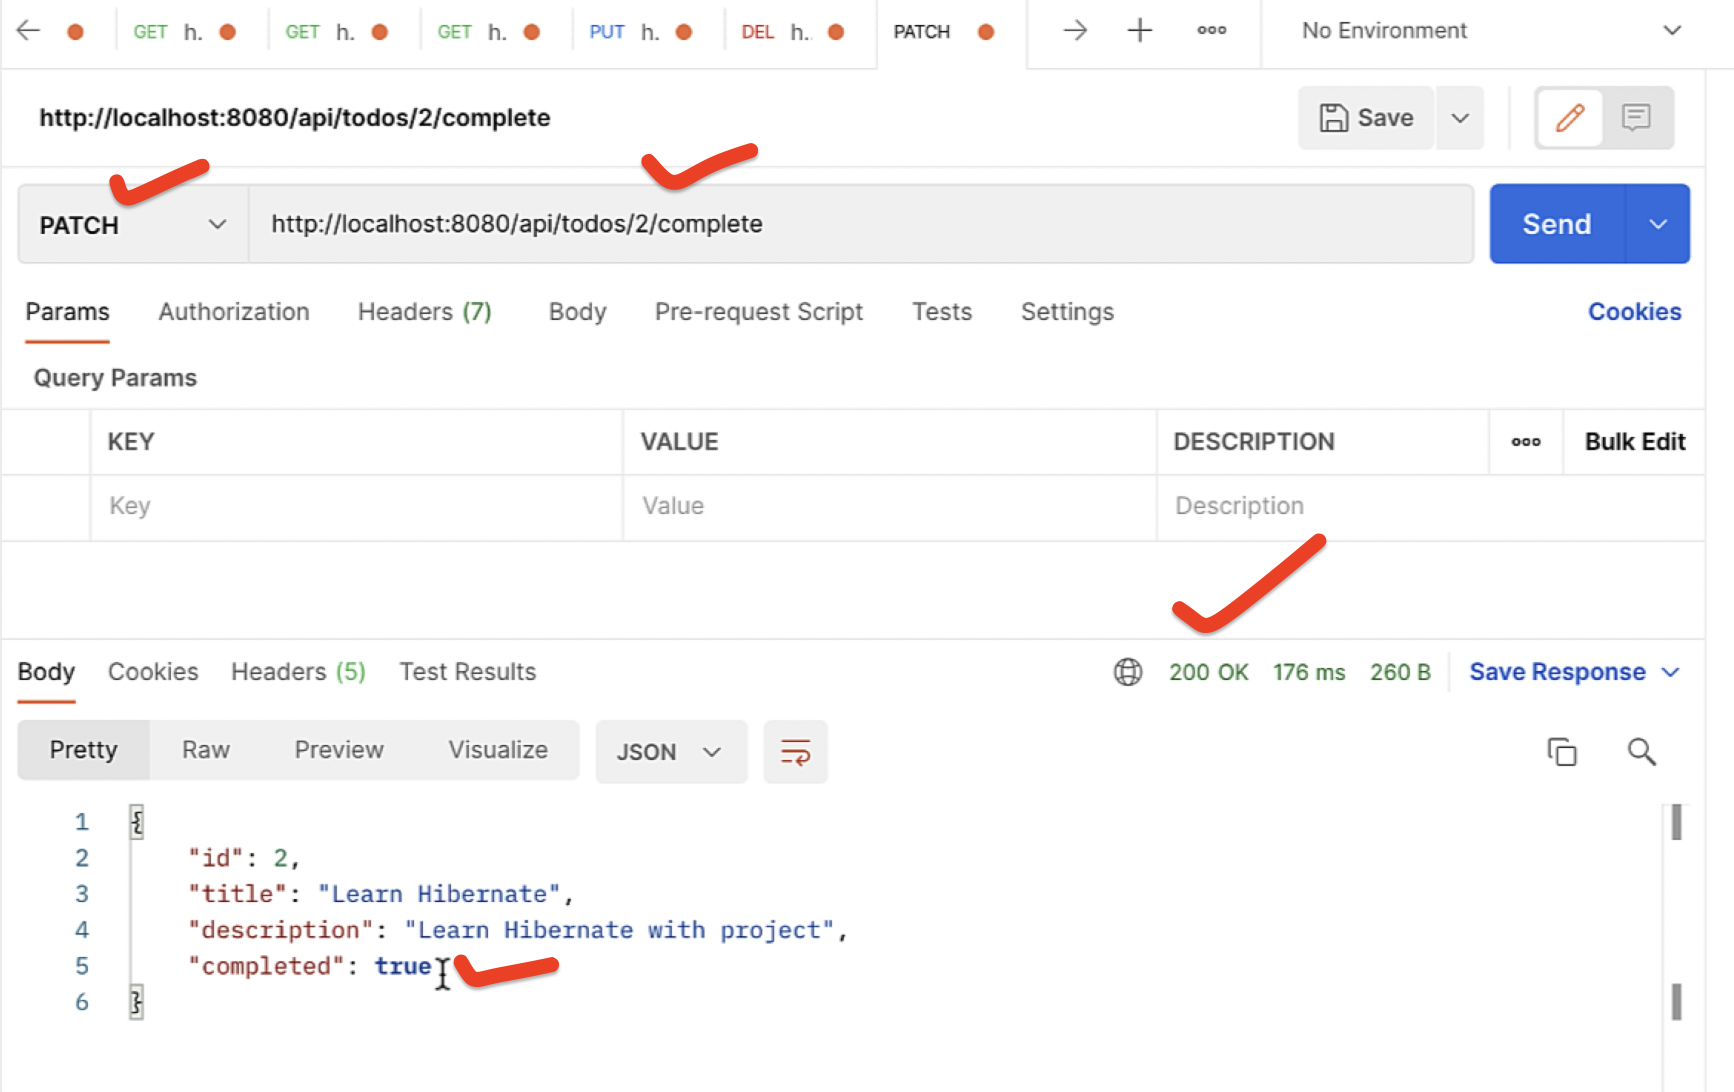Expand the Save button dropdown arrow

(x=1459, y=117)
